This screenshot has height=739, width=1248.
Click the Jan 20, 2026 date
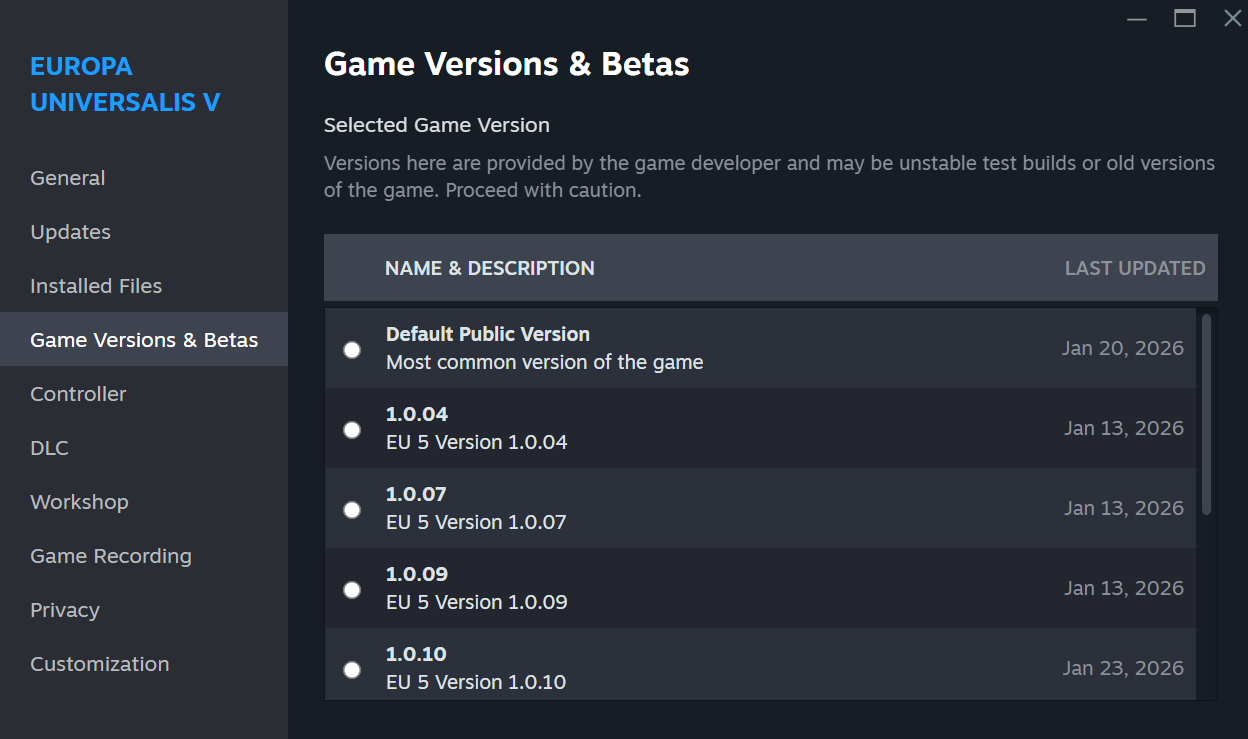tap(1123, 348)
